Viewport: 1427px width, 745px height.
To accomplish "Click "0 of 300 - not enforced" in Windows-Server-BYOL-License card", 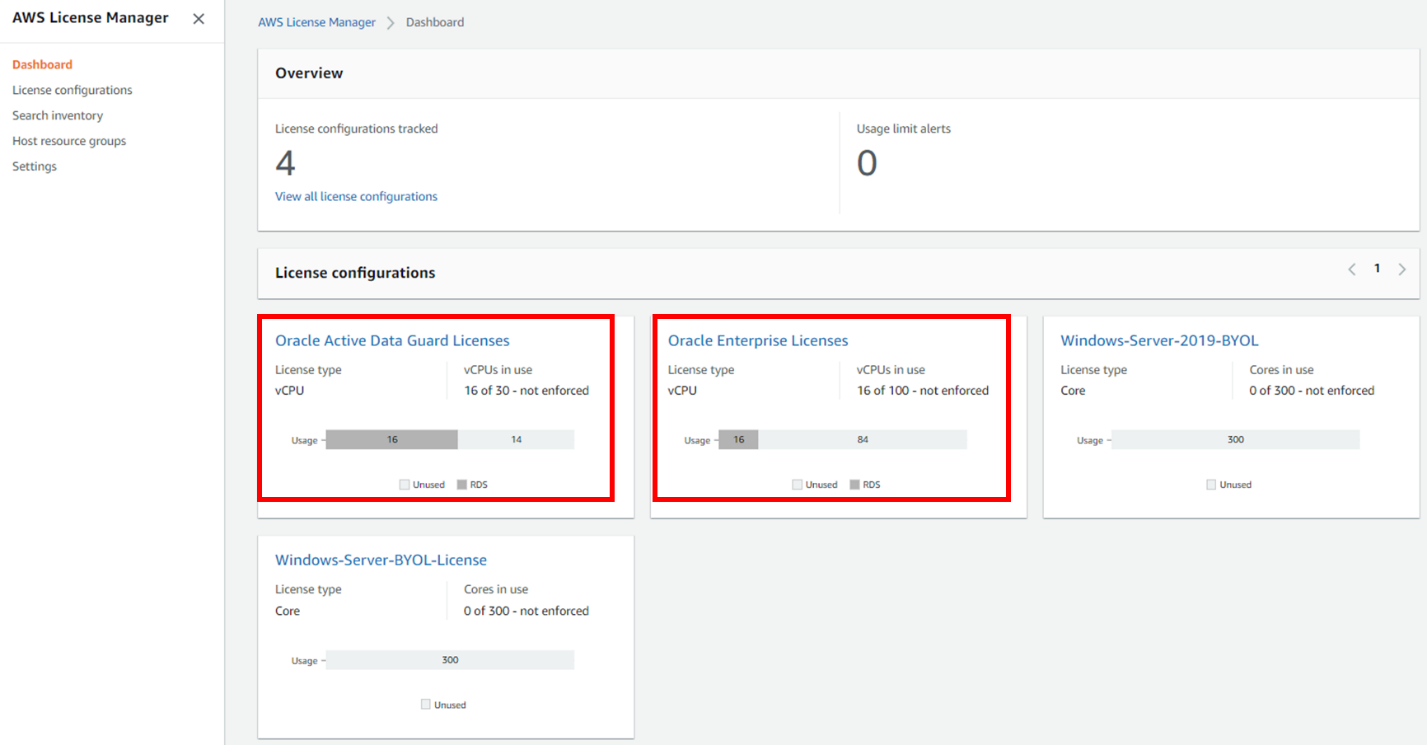I will [x=526, y=611].
